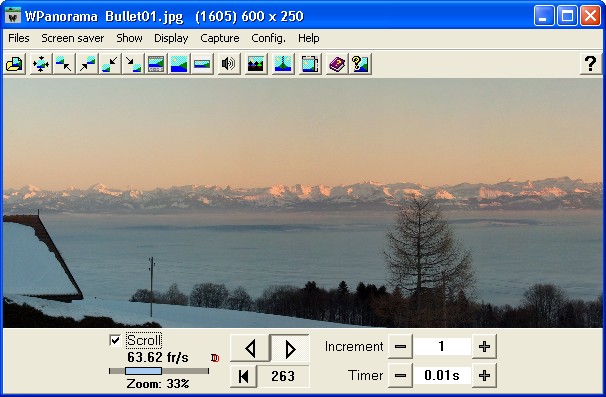Click the move window to lower-right corner icon
The width and height of the screenshot is (606, 397).
133,63
